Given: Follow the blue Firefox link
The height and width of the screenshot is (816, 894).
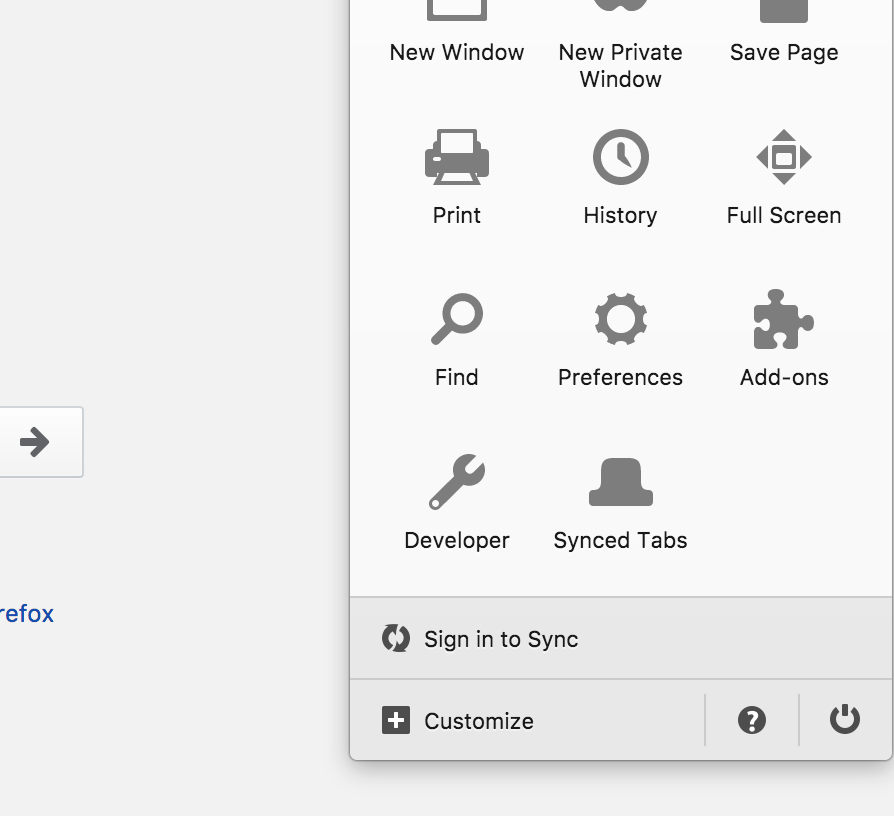Looking at the screenshot, I should coord(27,613).
